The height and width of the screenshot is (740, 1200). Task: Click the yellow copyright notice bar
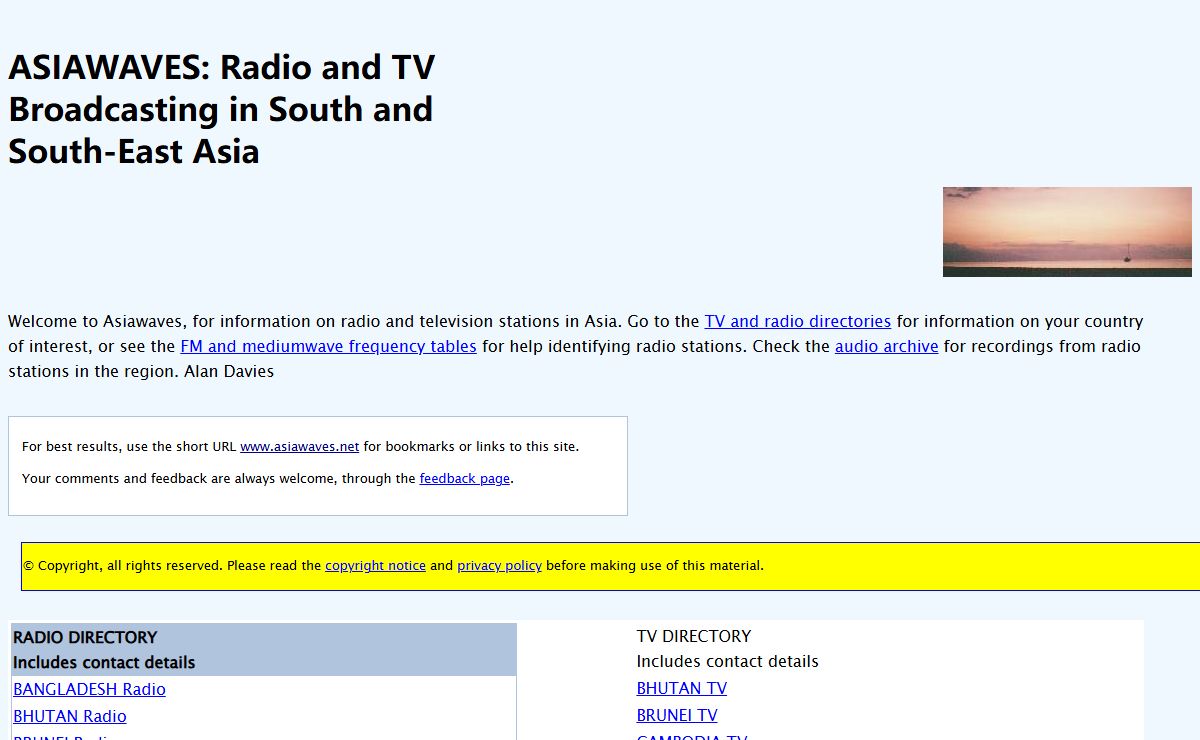click(x=900, y=566)
